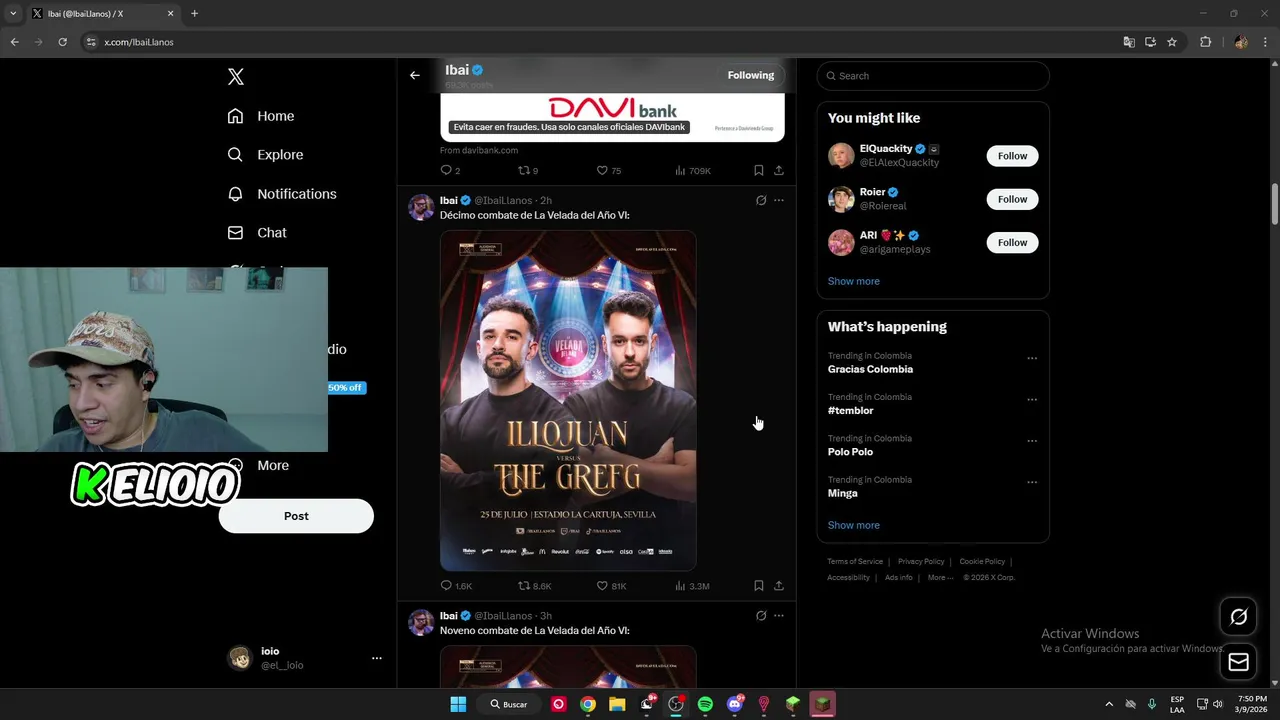Share the DAVIbank post
This screenshot has height=720, width=1280.
(779, 171)
